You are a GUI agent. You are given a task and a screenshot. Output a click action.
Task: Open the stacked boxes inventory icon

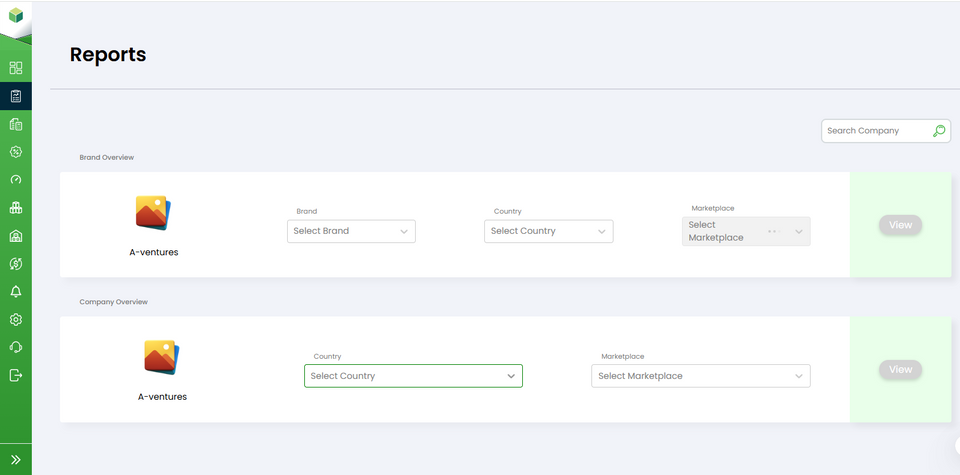pyautogui.click(x=15, y=208)
